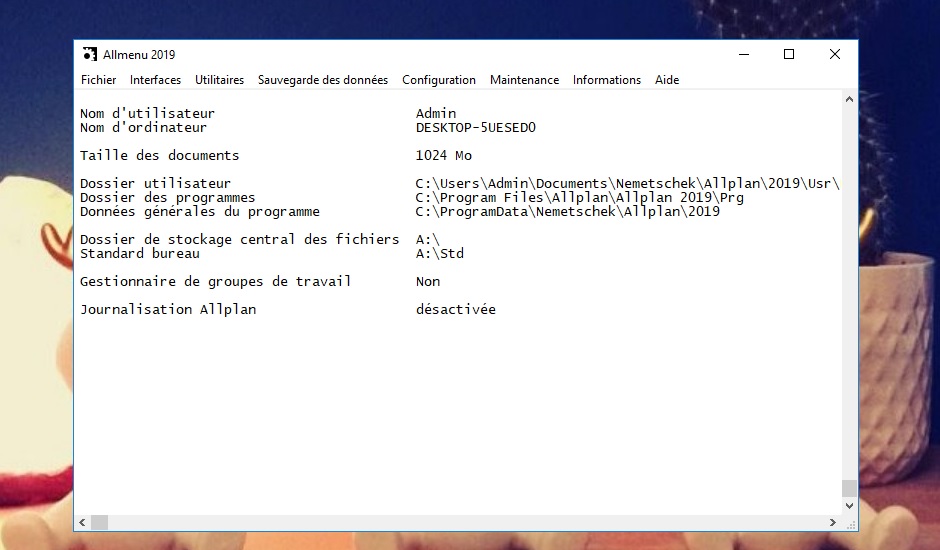Click the C:\Users\Admin\Documents path
The width and height of the screenshot is (940, 550).
[x=627, y=184]
